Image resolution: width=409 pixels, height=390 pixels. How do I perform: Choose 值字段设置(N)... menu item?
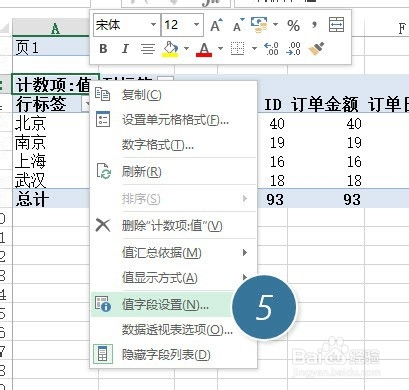162,304
